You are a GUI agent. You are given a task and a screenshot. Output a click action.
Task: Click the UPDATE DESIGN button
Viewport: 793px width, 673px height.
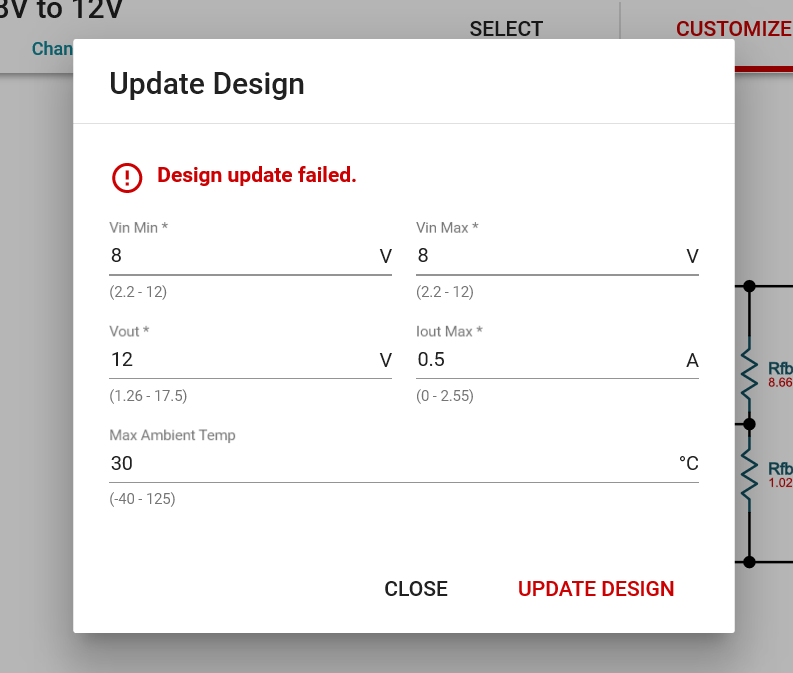[x=596, y=589]
